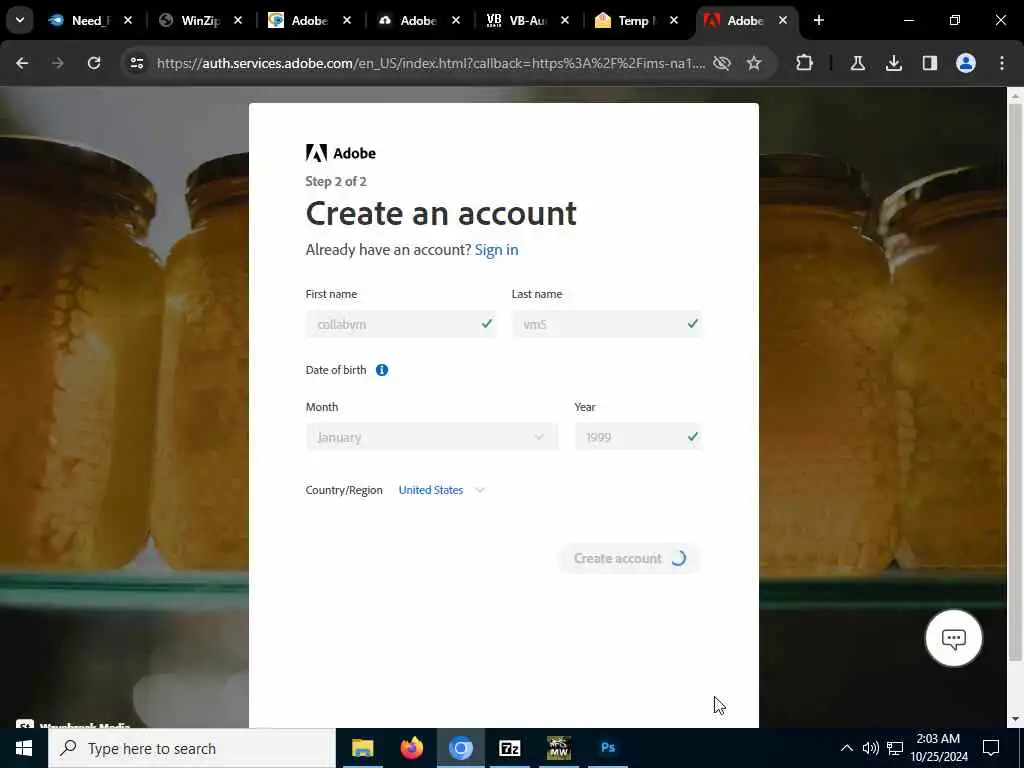
Task: Open network status icon
Action: point(895,748)
